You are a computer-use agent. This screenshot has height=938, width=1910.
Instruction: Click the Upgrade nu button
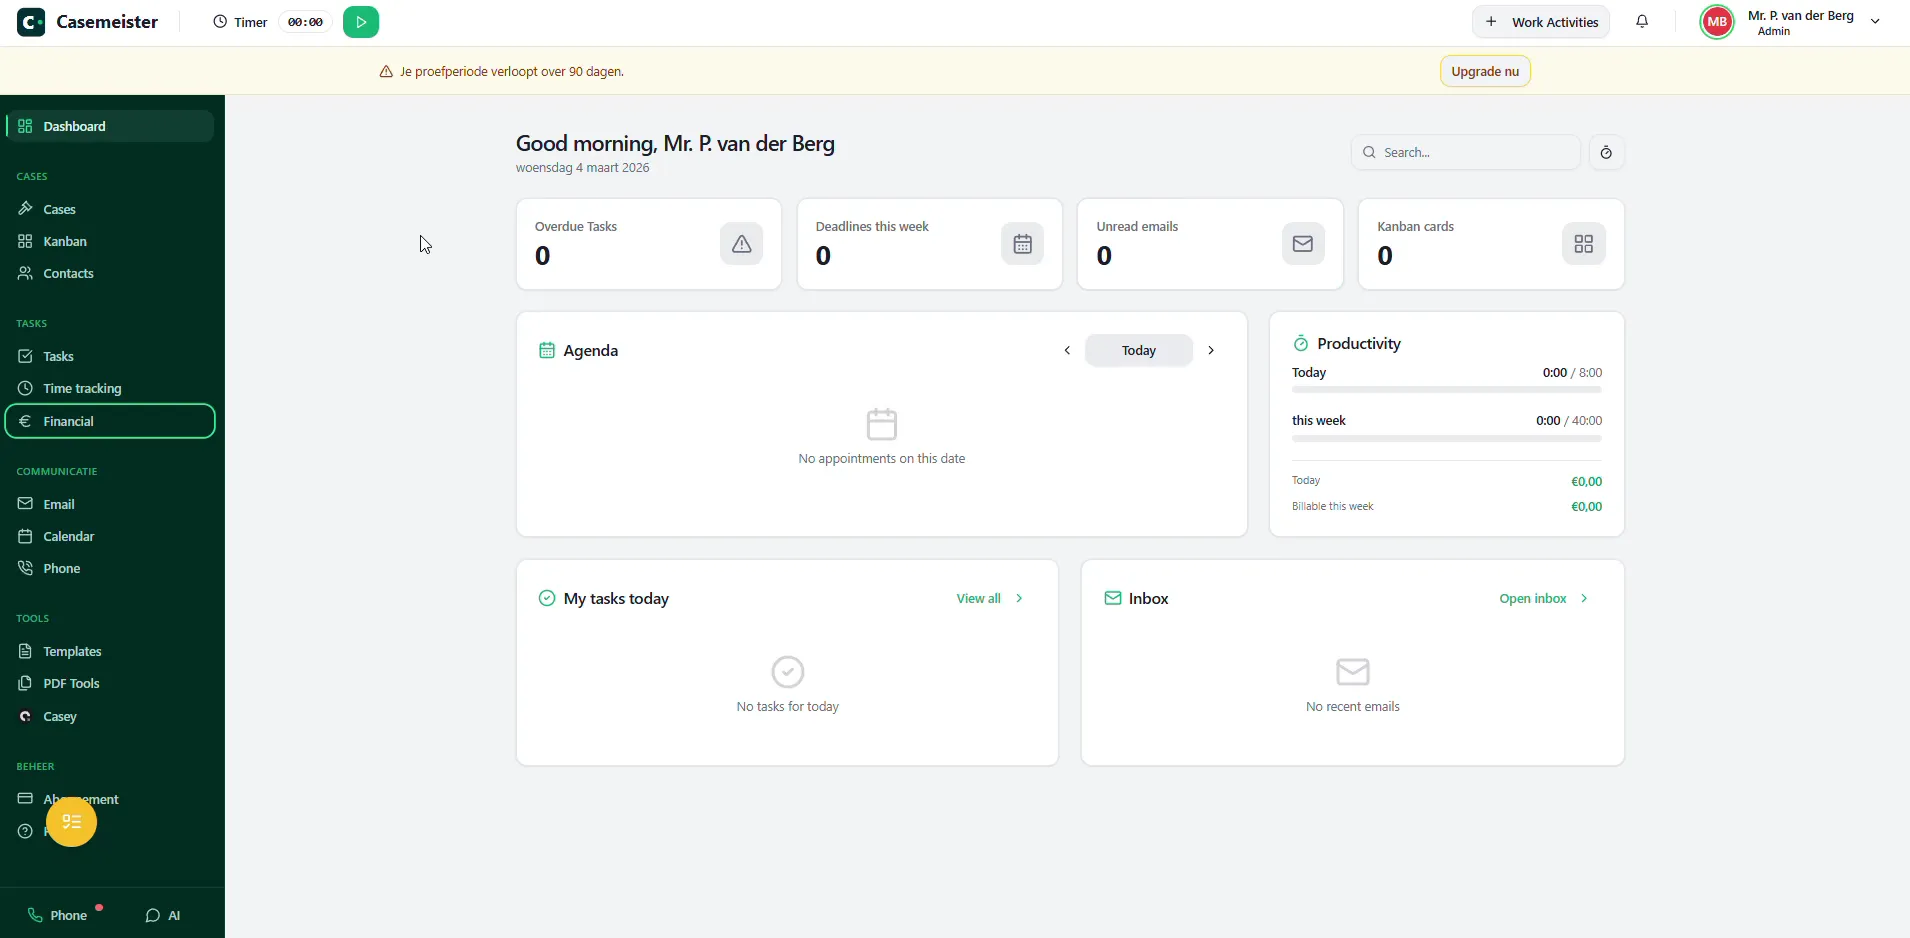pyautogui.click(x=1484, y=71)
